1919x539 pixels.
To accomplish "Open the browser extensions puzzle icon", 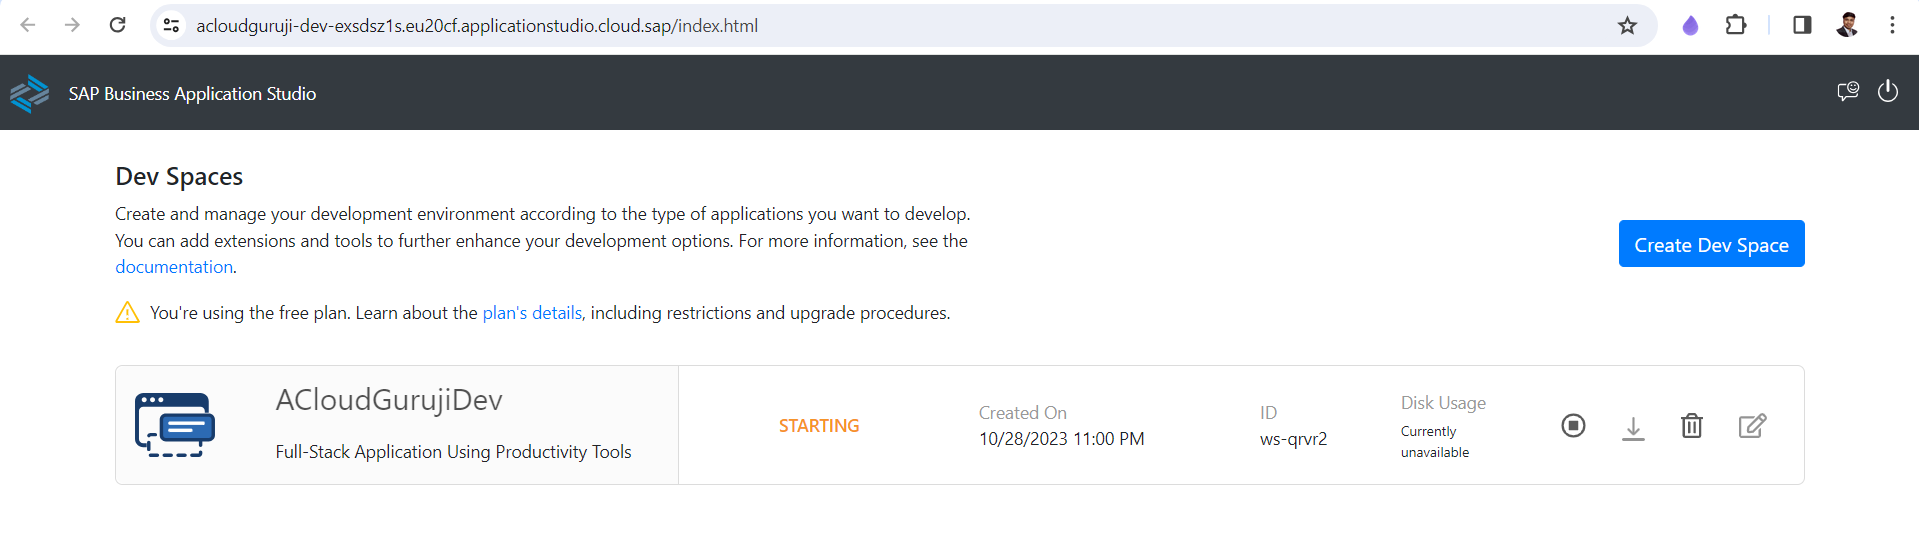I will click(1736, 25).
